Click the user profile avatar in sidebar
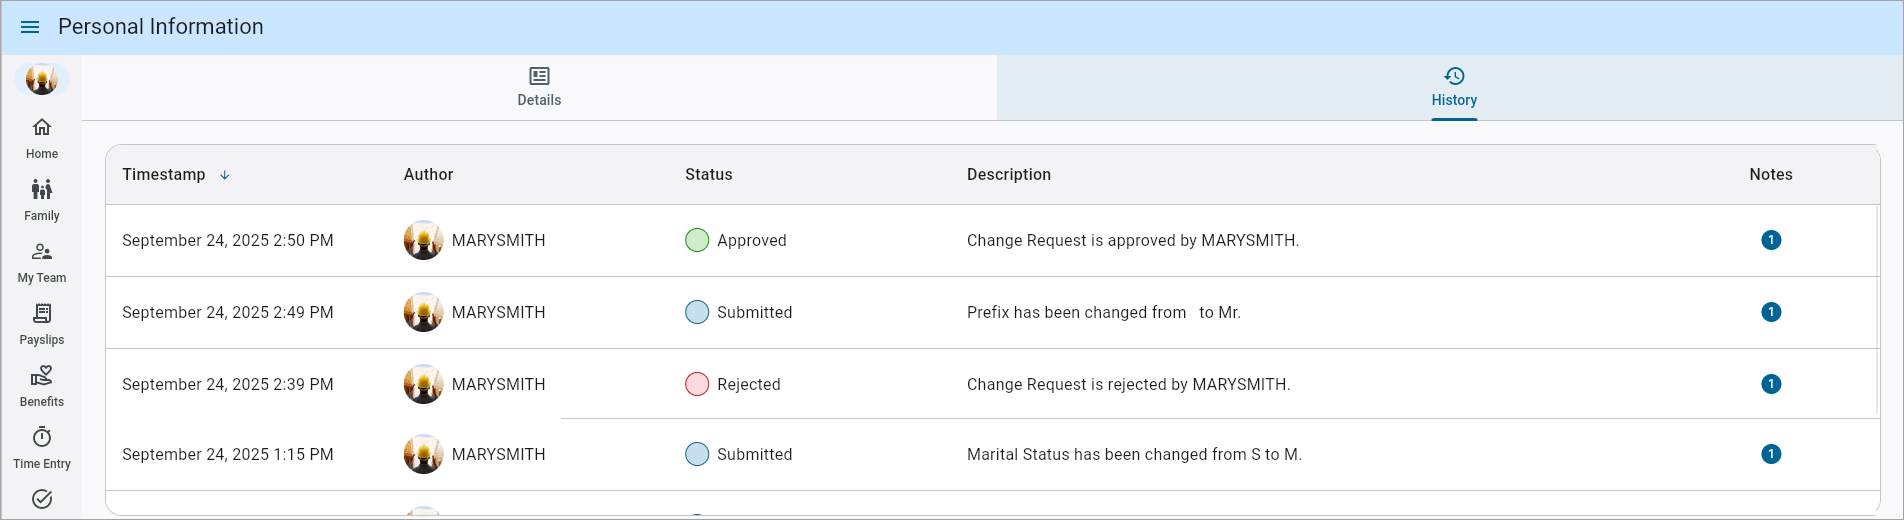1904x520 pixels. tap(42, 79)
